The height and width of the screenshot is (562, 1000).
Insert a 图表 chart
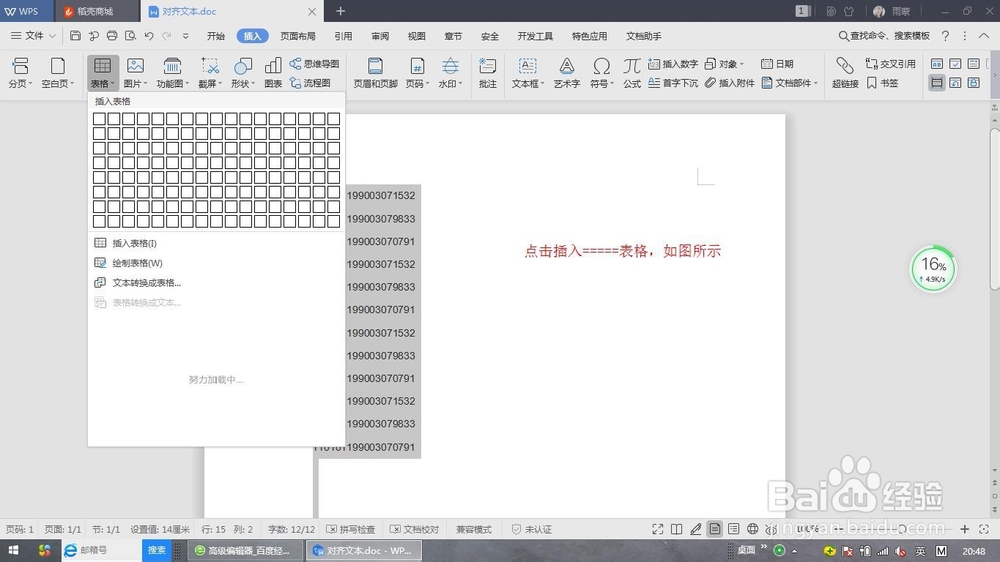[x=273, y=72]
